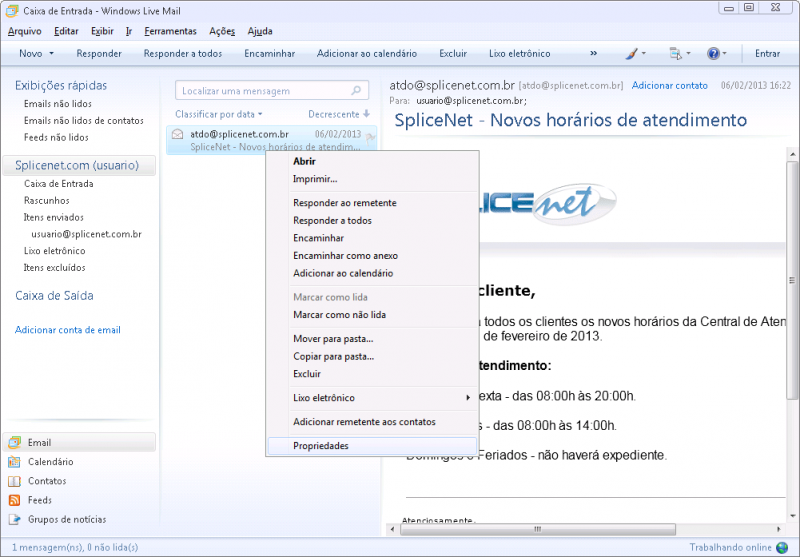800x557 pixels.
Task: Open the Ir menu
Action: [129, 31]
